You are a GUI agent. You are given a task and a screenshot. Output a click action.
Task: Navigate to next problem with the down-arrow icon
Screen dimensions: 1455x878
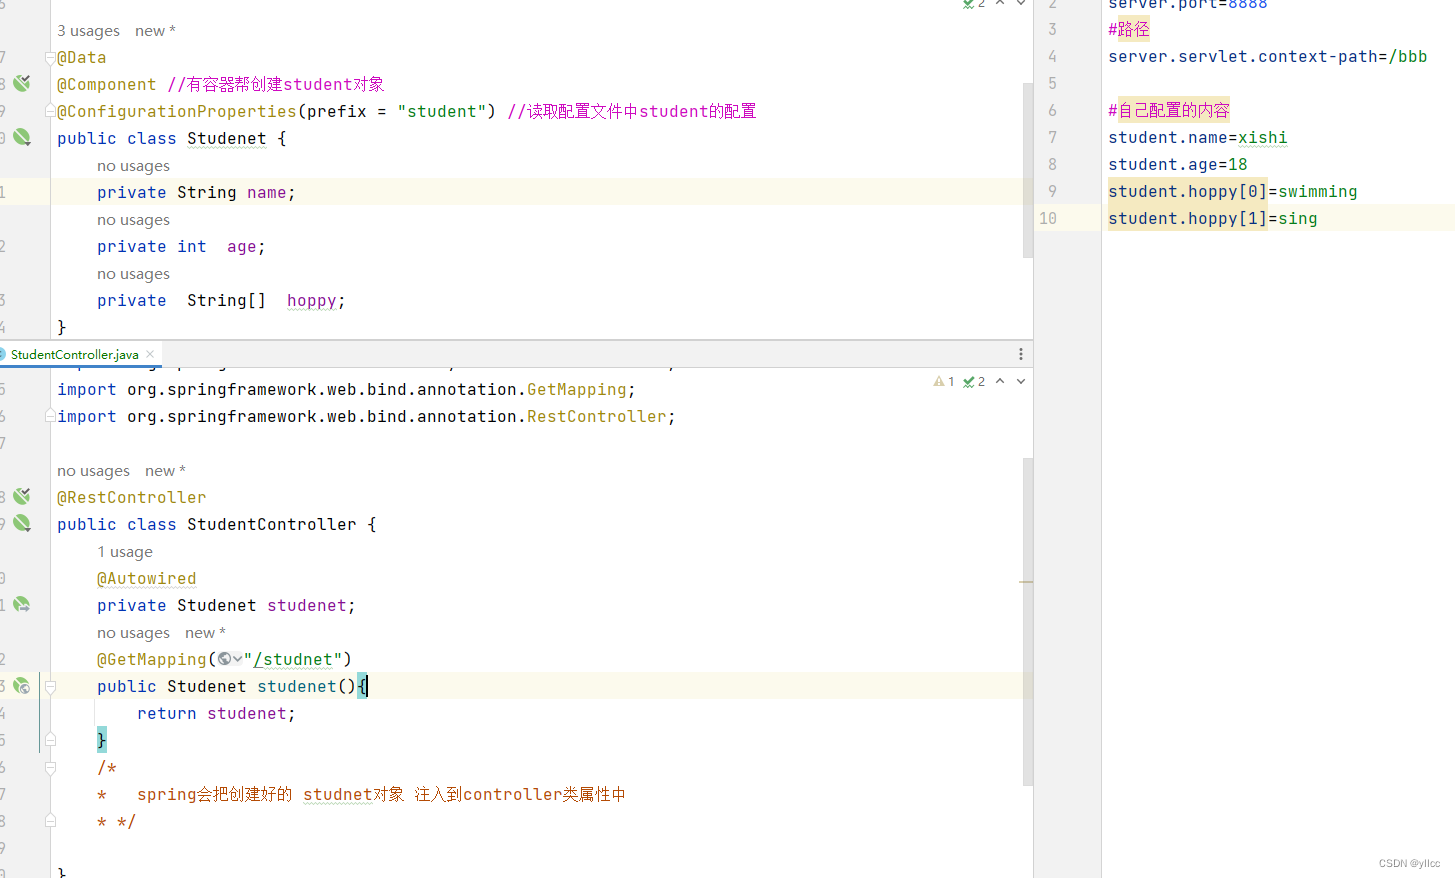coord(1020,381)
